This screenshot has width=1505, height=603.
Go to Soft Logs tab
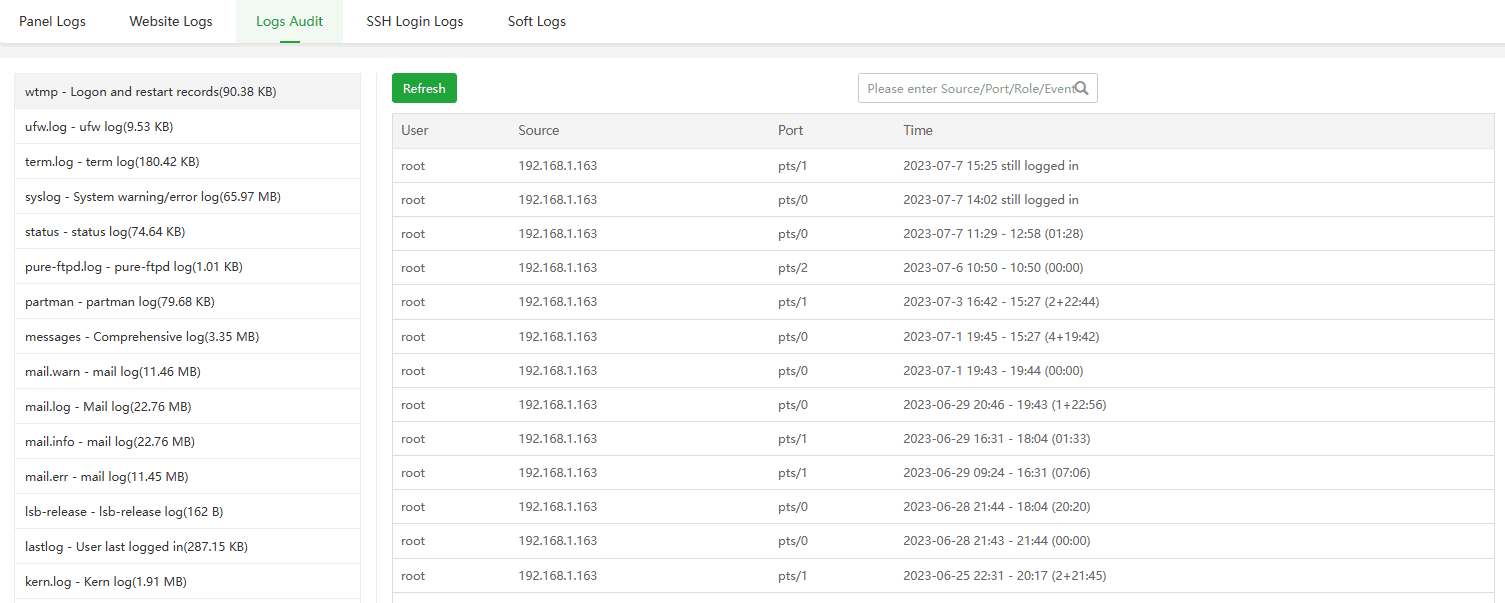pos(536,21)
